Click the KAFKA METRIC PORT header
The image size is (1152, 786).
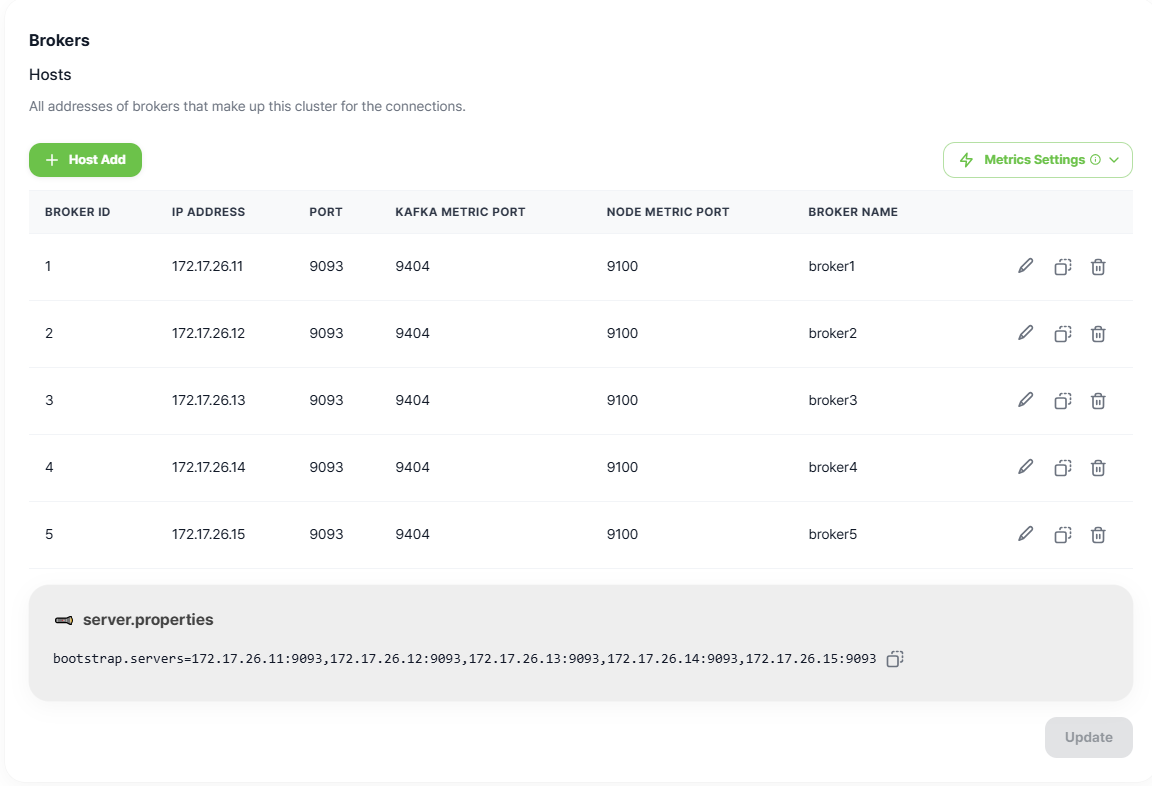click(460, 212)
